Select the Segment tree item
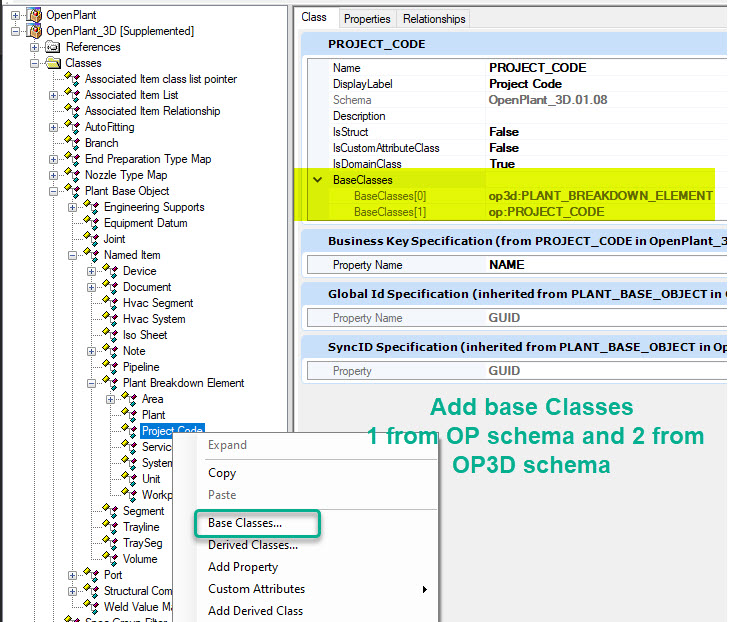729x622 pixels. pos(143,511)
